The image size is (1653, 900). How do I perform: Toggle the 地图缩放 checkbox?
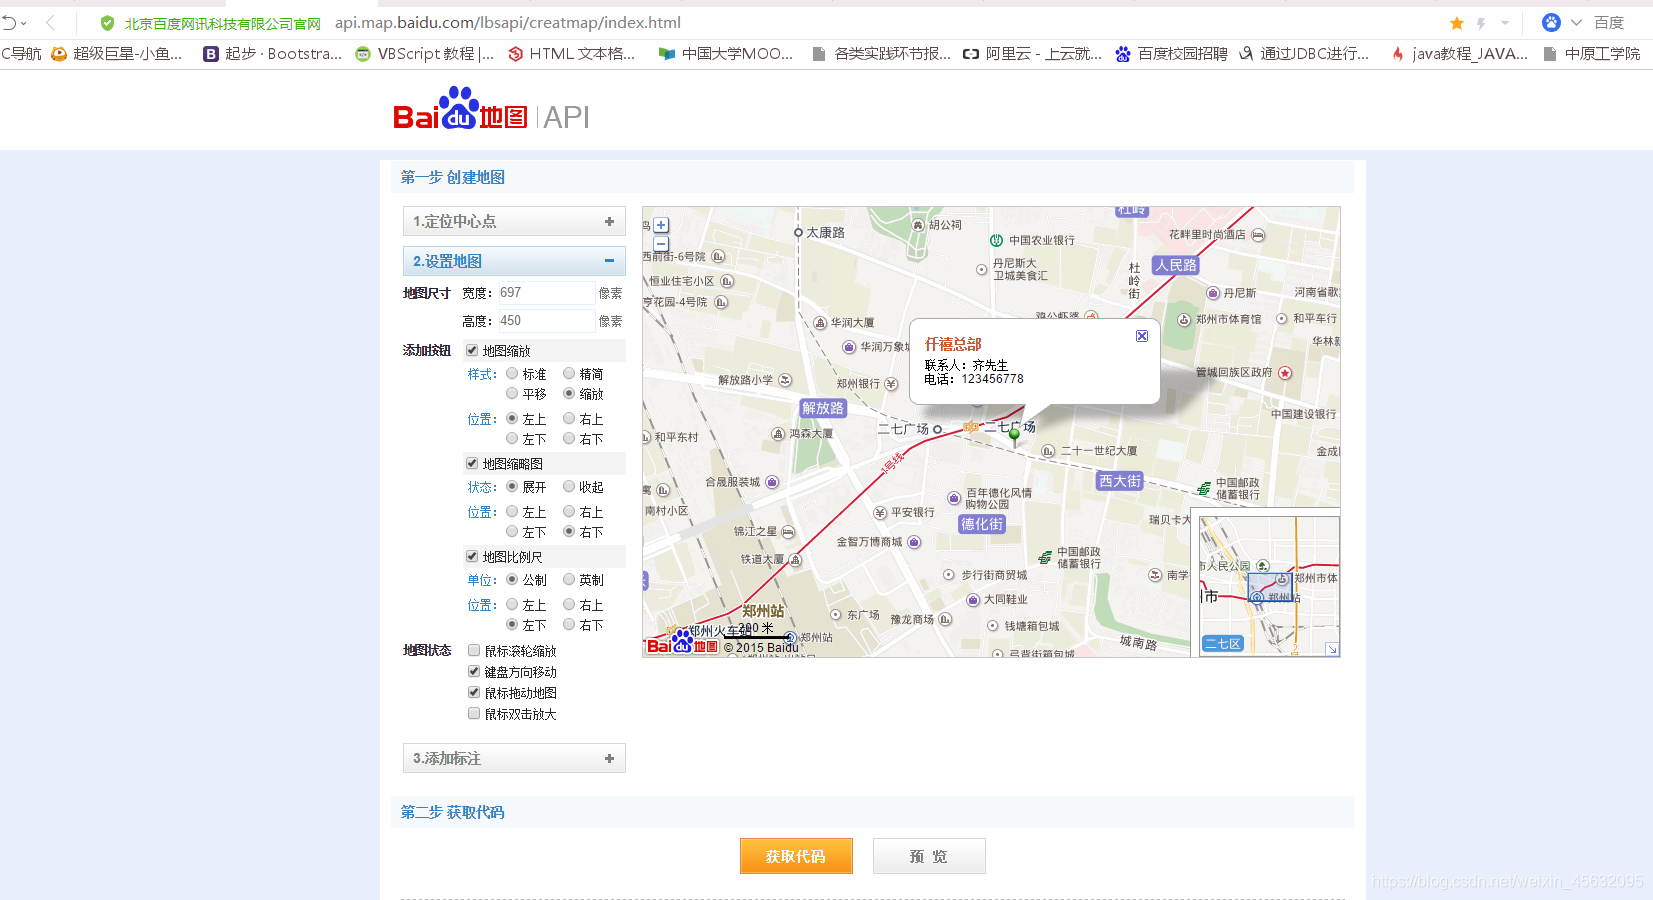pos(472,350)
